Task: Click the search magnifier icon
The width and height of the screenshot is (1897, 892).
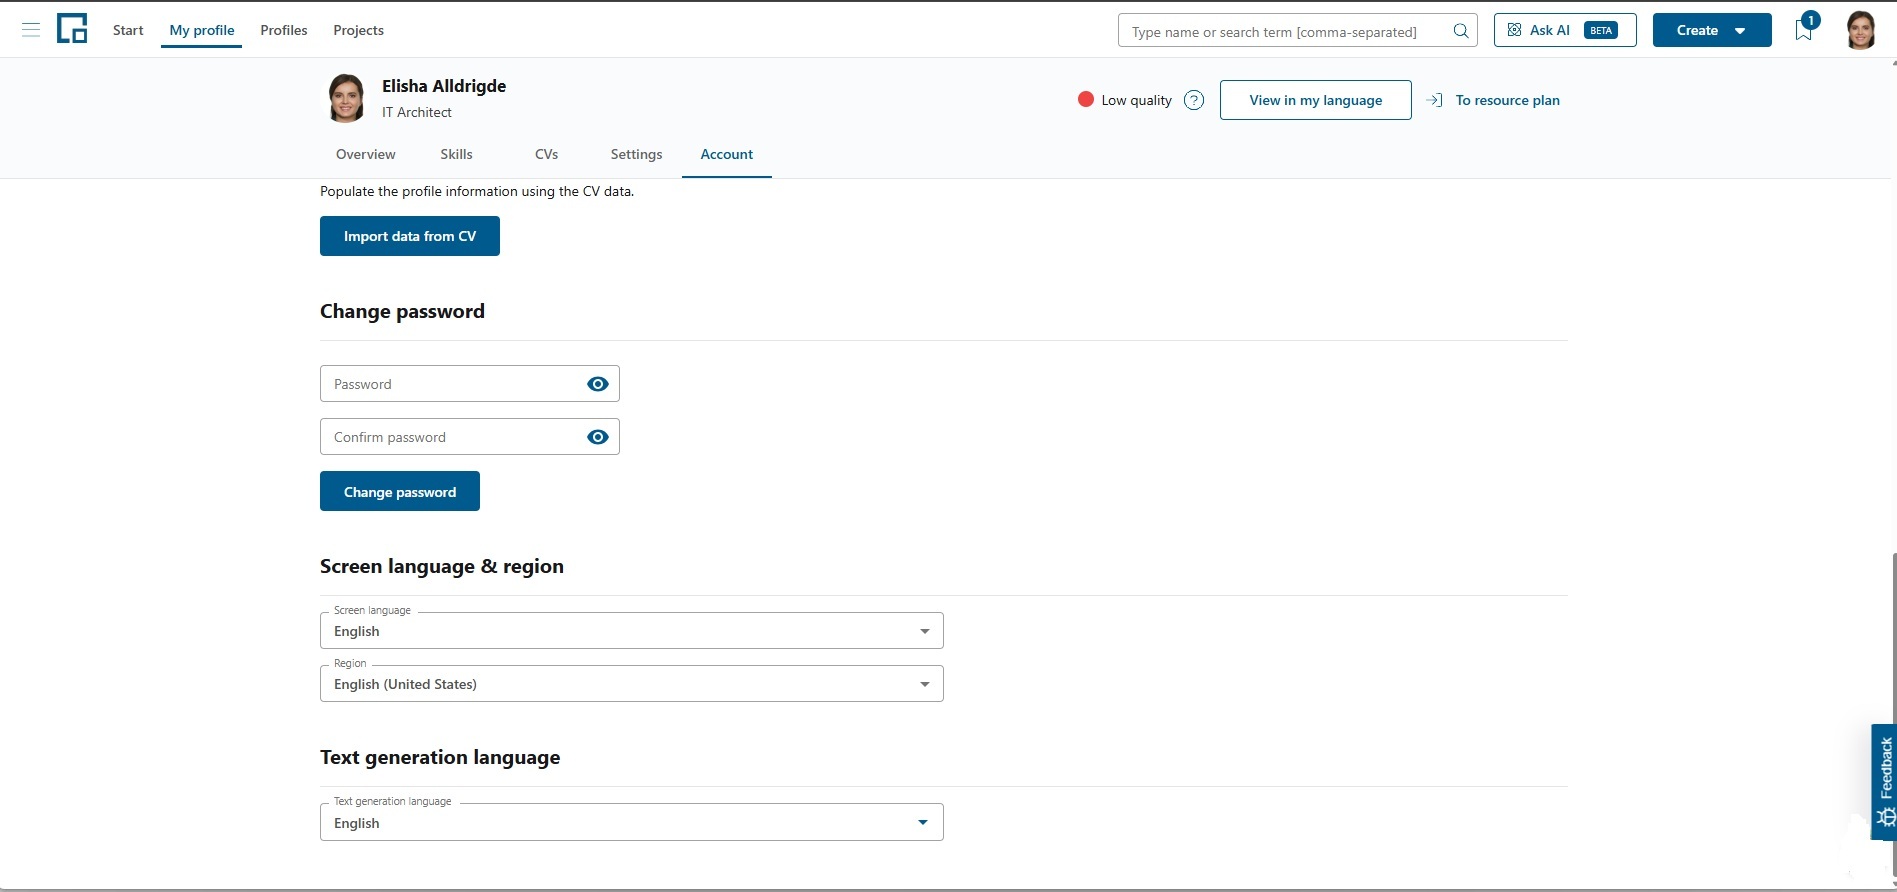Action: [x=1460, y=31]
